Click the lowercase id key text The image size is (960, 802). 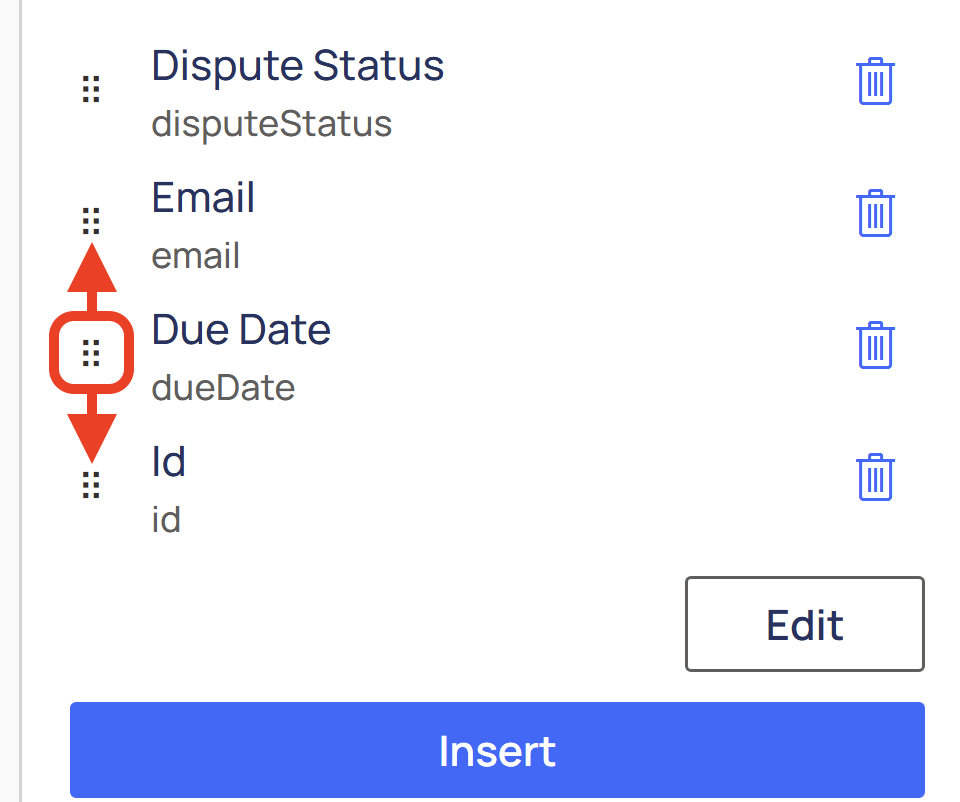pos(166,520)
